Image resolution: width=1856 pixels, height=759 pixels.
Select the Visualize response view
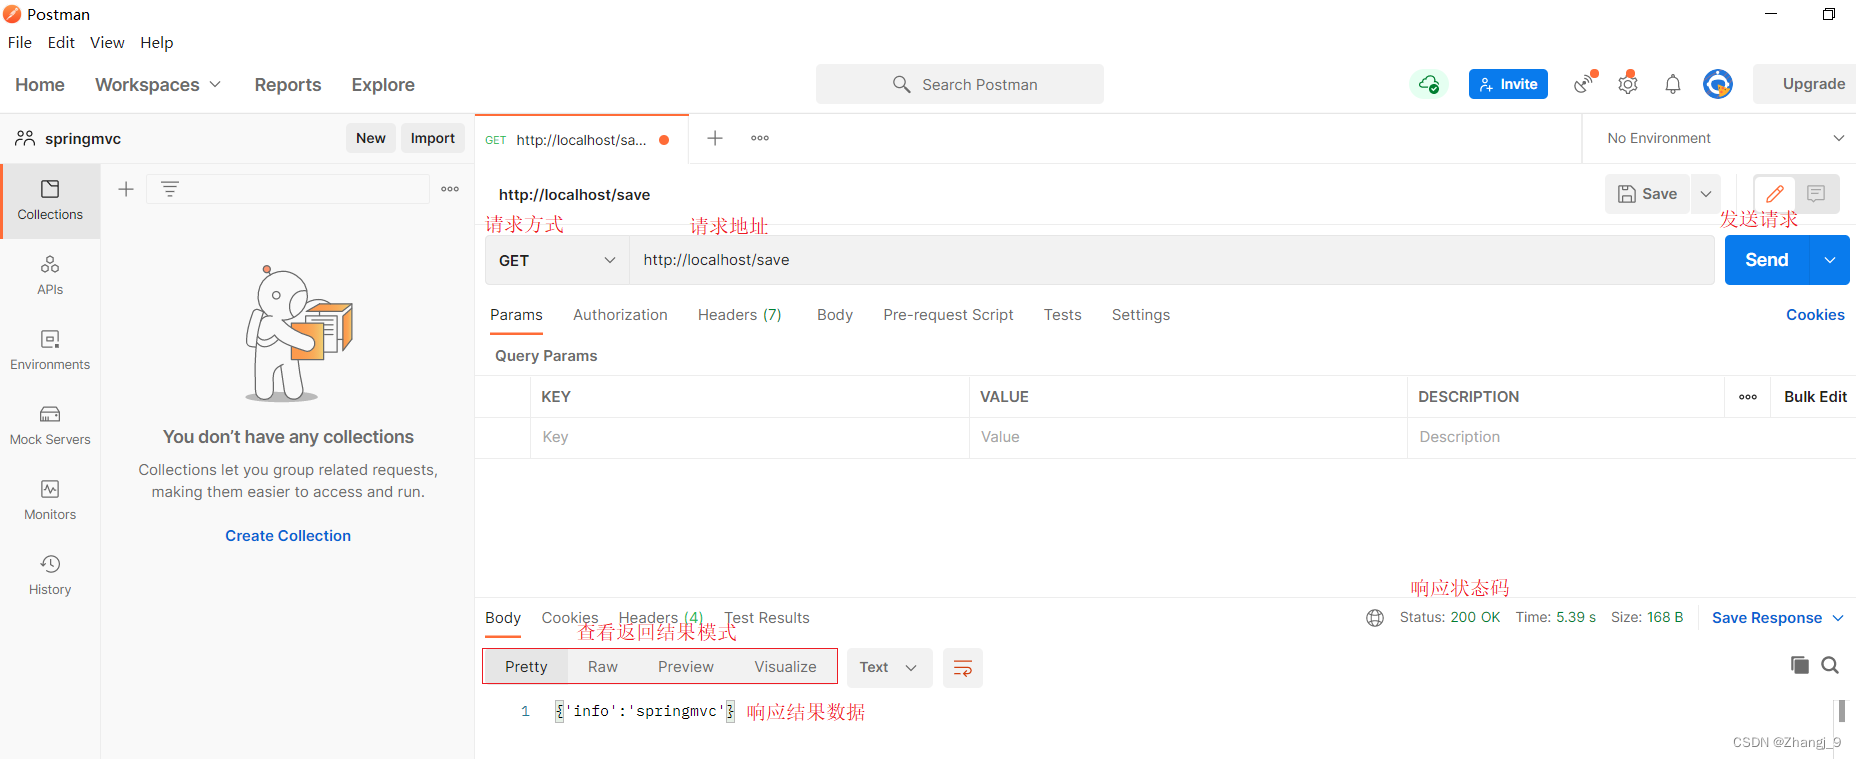785,667
